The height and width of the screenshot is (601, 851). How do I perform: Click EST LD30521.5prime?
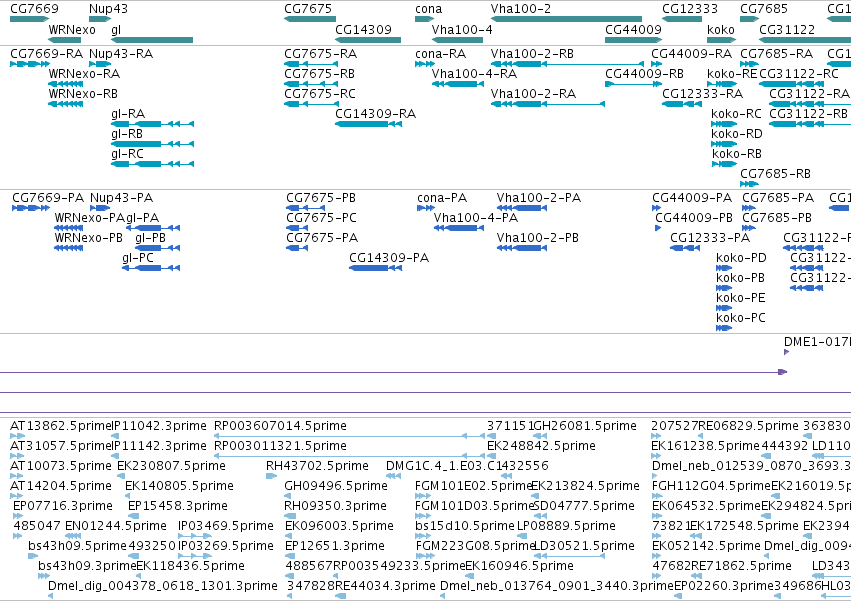pos(569,556)
